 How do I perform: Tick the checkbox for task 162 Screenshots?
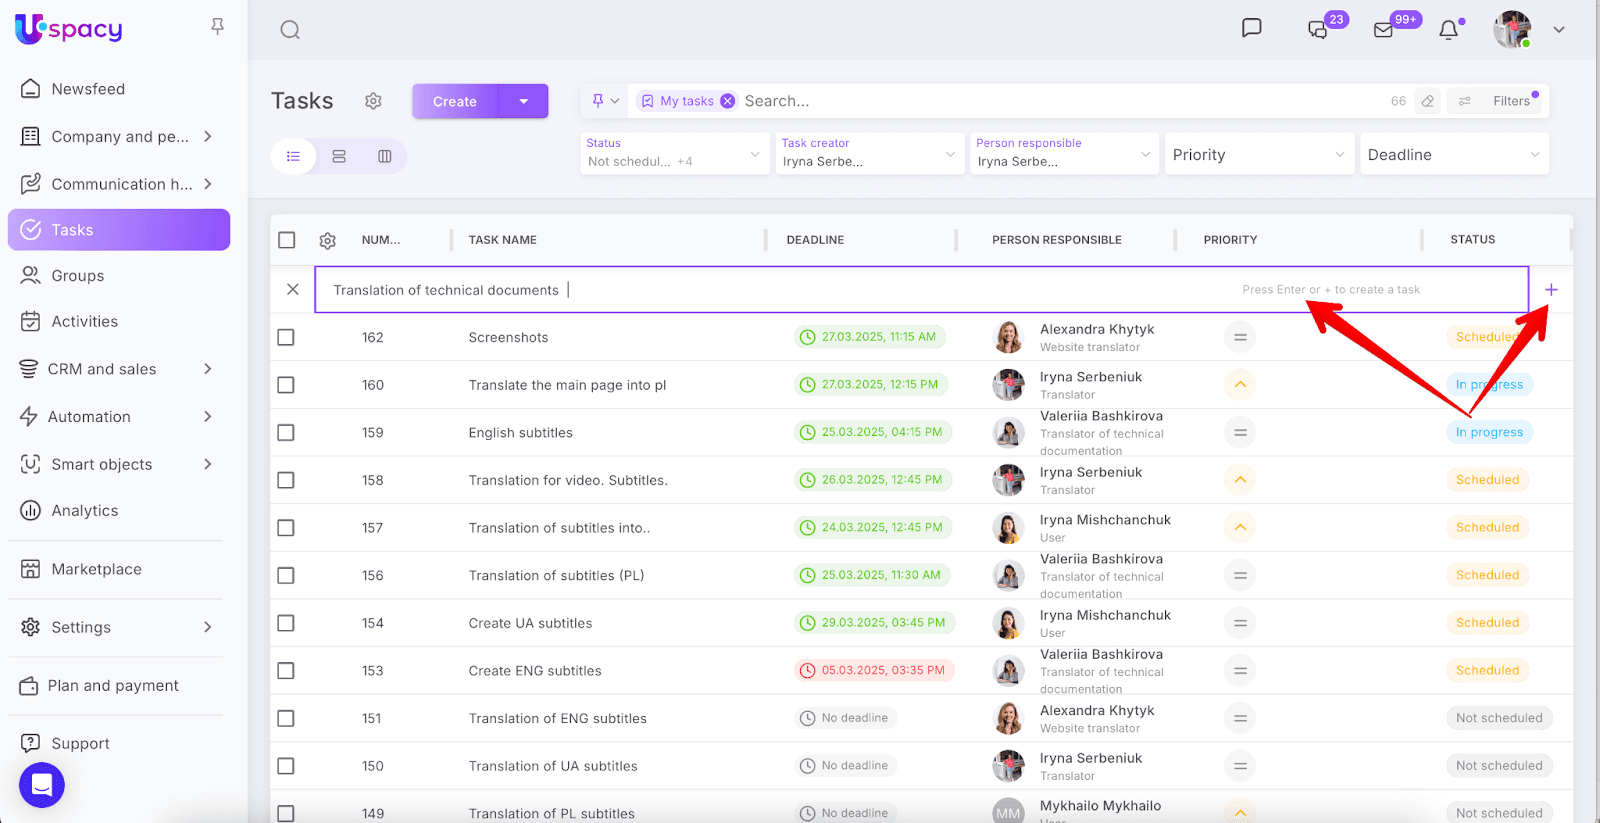(286, 338)
